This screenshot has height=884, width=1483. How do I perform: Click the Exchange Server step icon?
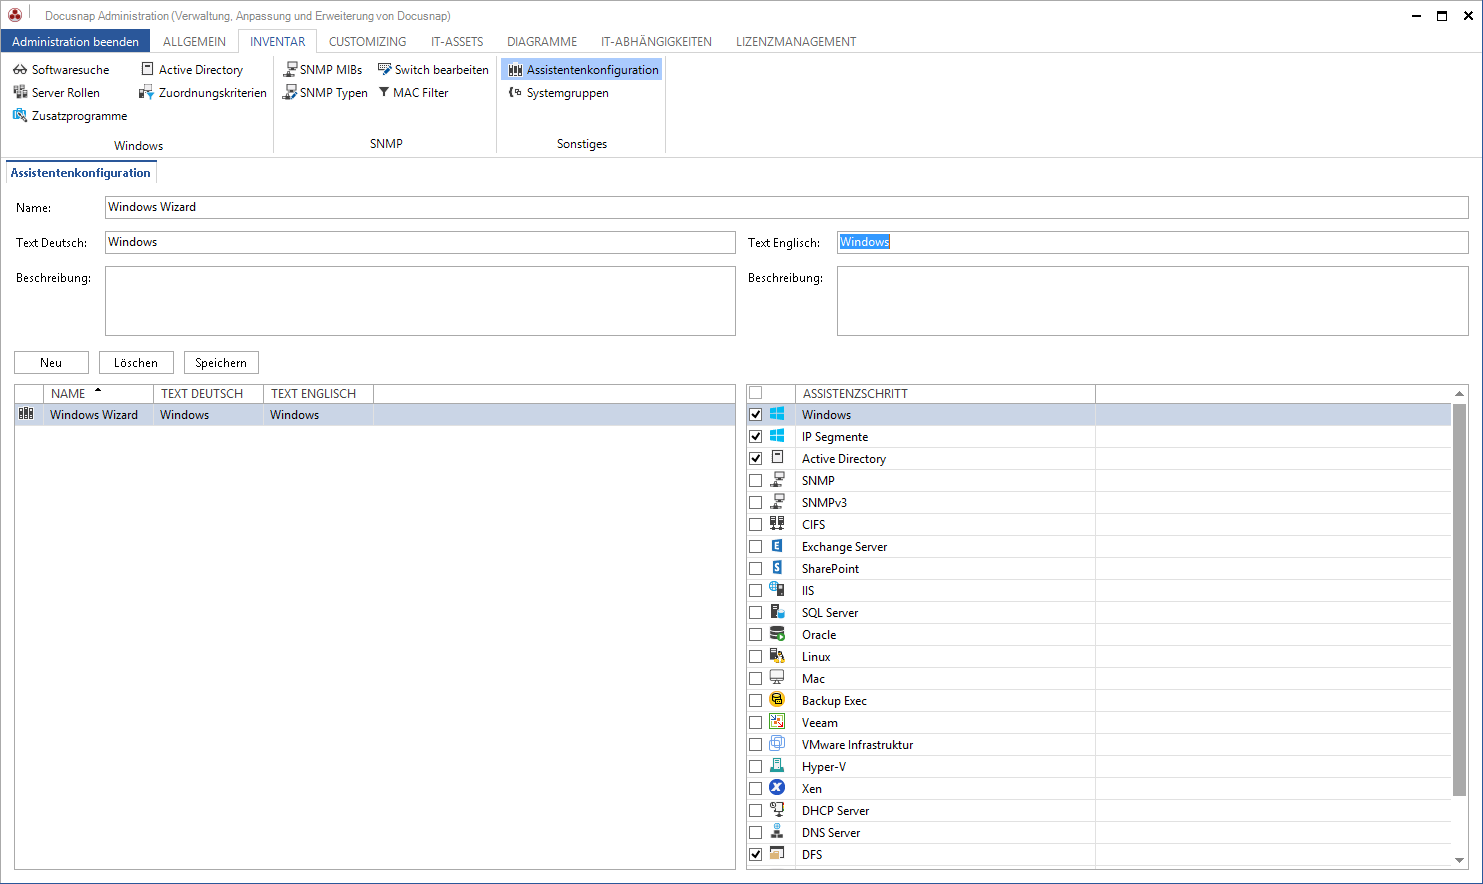click(x=777, y=546)
